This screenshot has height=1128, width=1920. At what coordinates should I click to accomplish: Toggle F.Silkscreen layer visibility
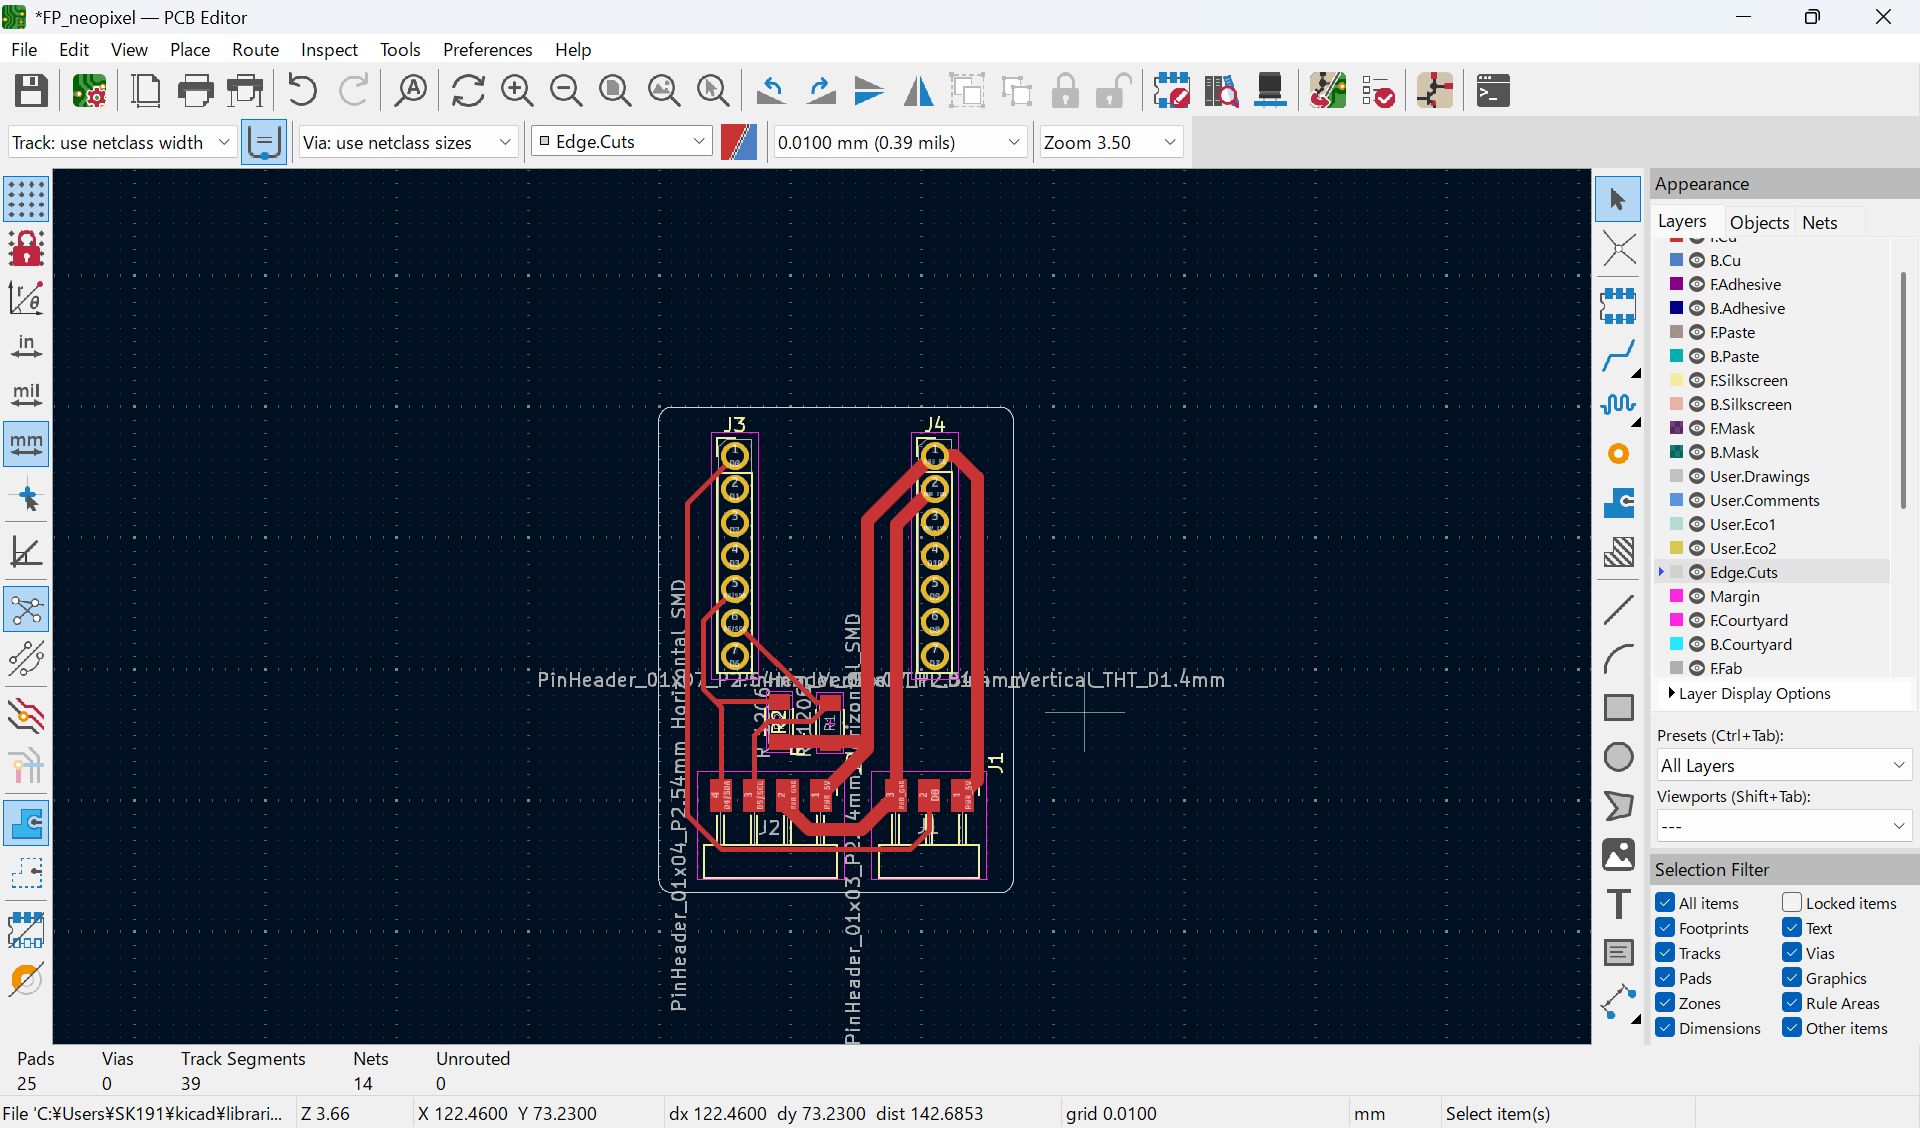click(1697, 380)
